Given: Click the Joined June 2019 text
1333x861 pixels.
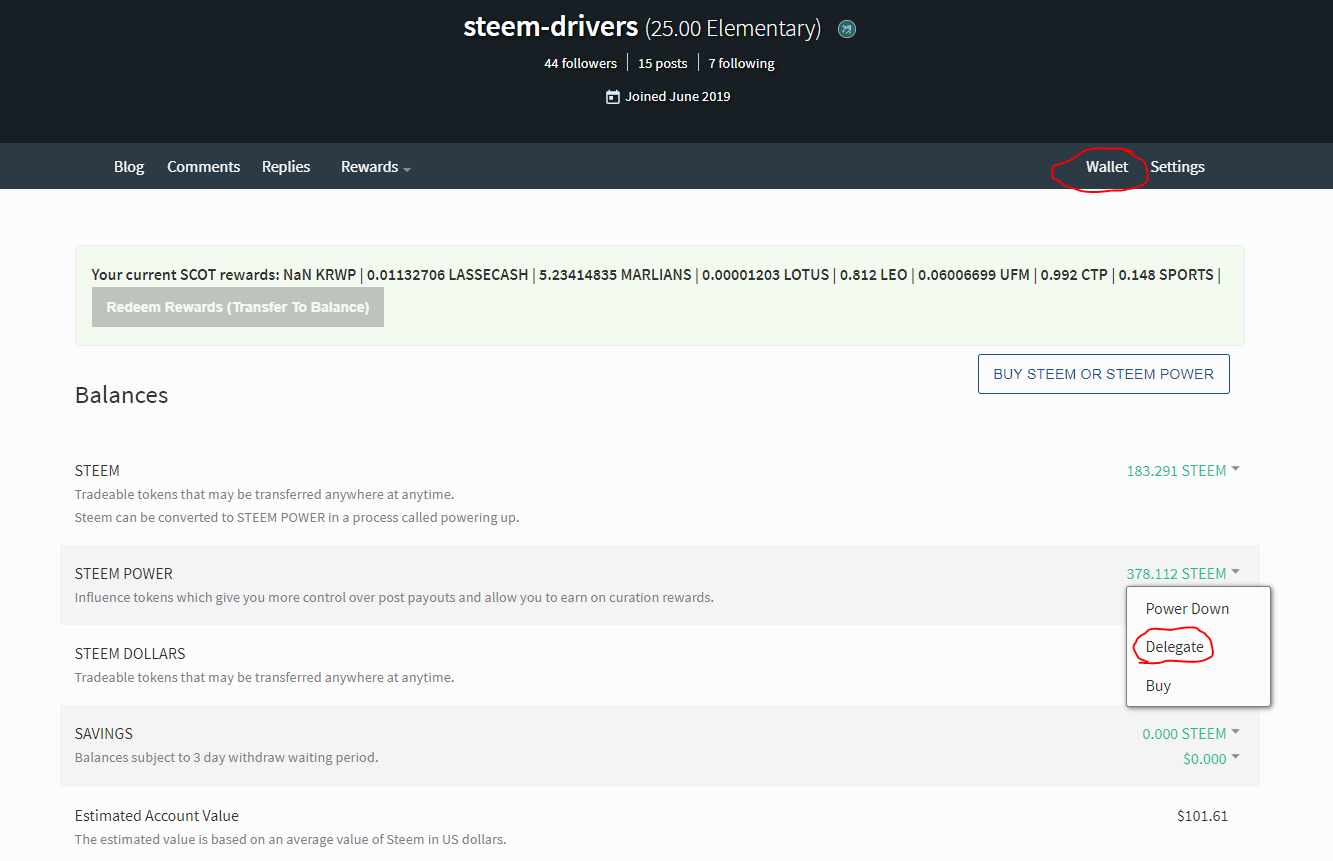Looking at the screenshot, I should click(x=678, y=97).
